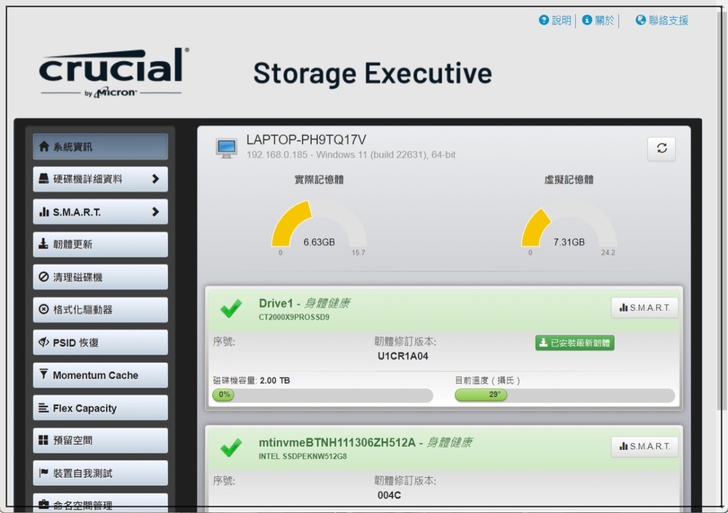Open PSID 恢復 menu item
Viewport: 728px width, 513px height.
point(100,342)
